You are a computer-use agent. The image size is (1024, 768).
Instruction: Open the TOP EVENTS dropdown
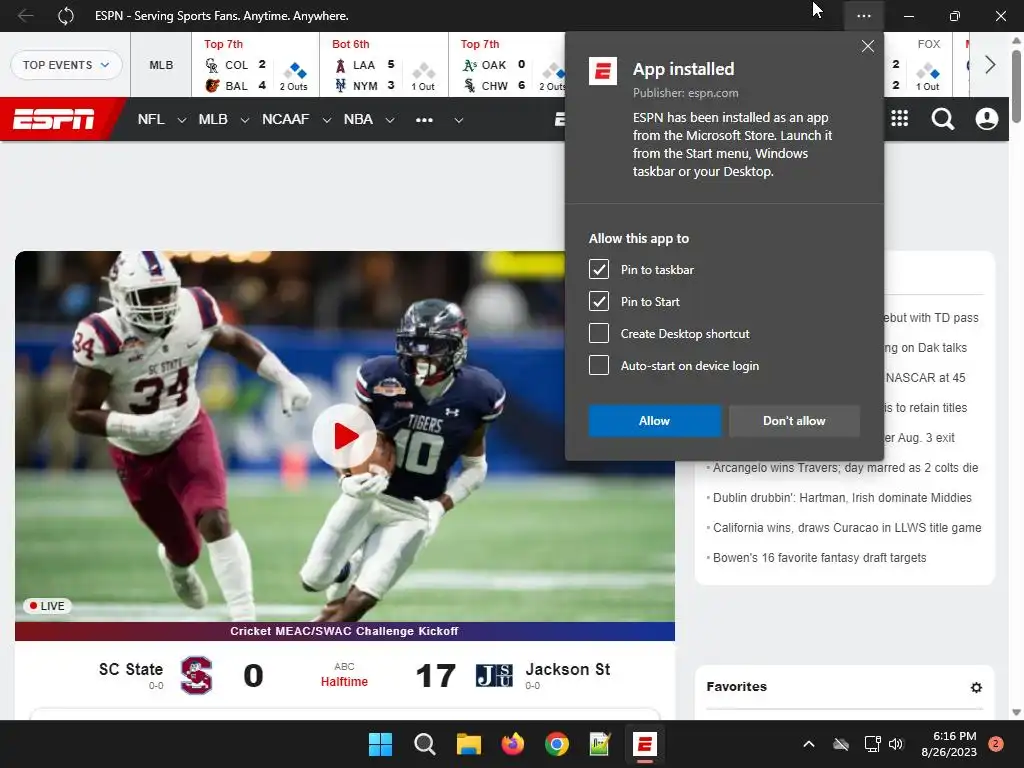[x=66, y=65]
